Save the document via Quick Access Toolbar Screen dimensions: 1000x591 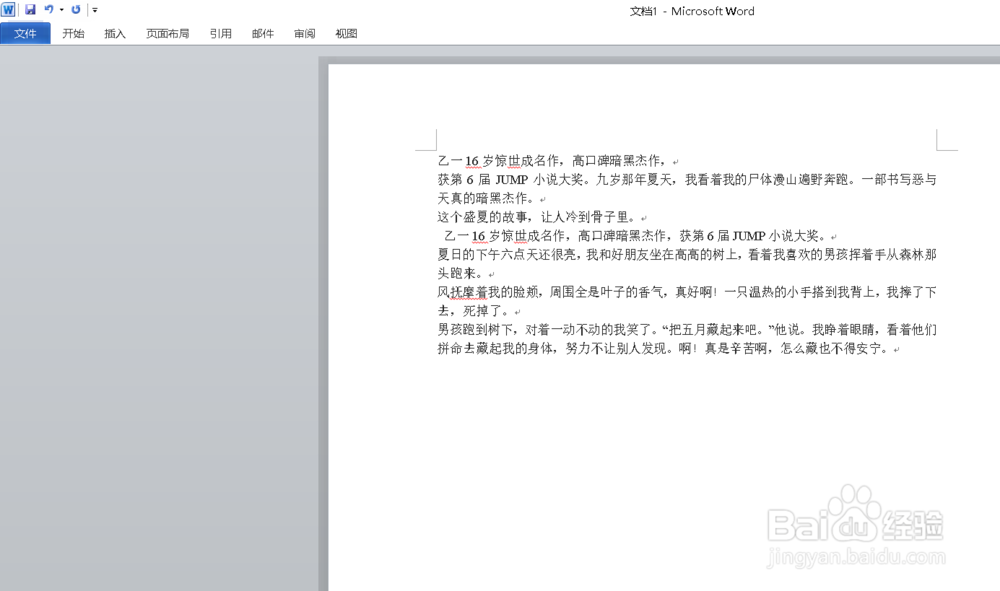(31, 9)
